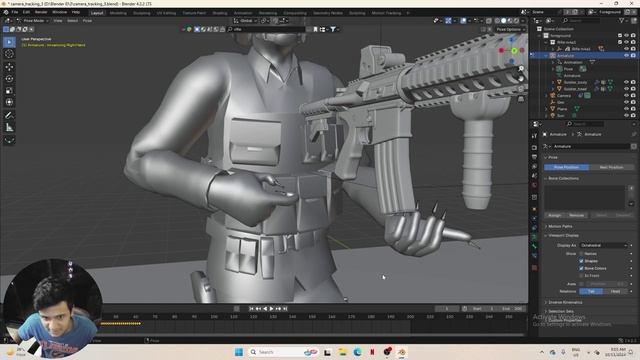Open the Display As Octahedral dropdown

pos(603,245)
